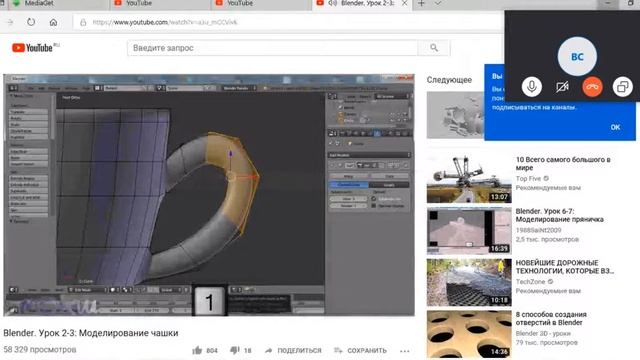Dislike the video with thumbs down

coord(235,350)
